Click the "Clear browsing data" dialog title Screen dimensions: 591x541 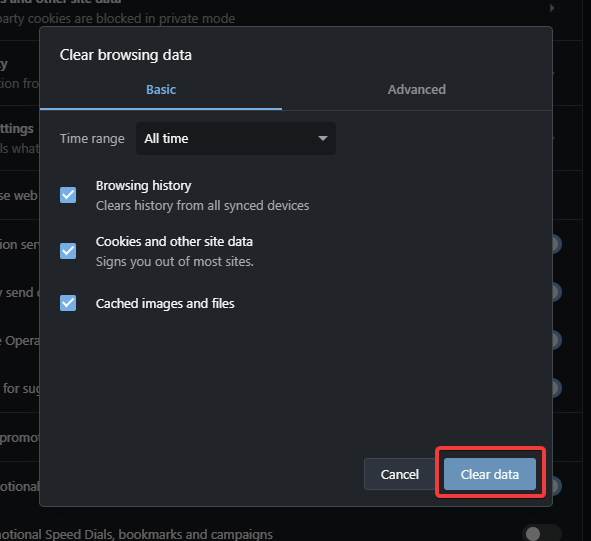(126, 55)
